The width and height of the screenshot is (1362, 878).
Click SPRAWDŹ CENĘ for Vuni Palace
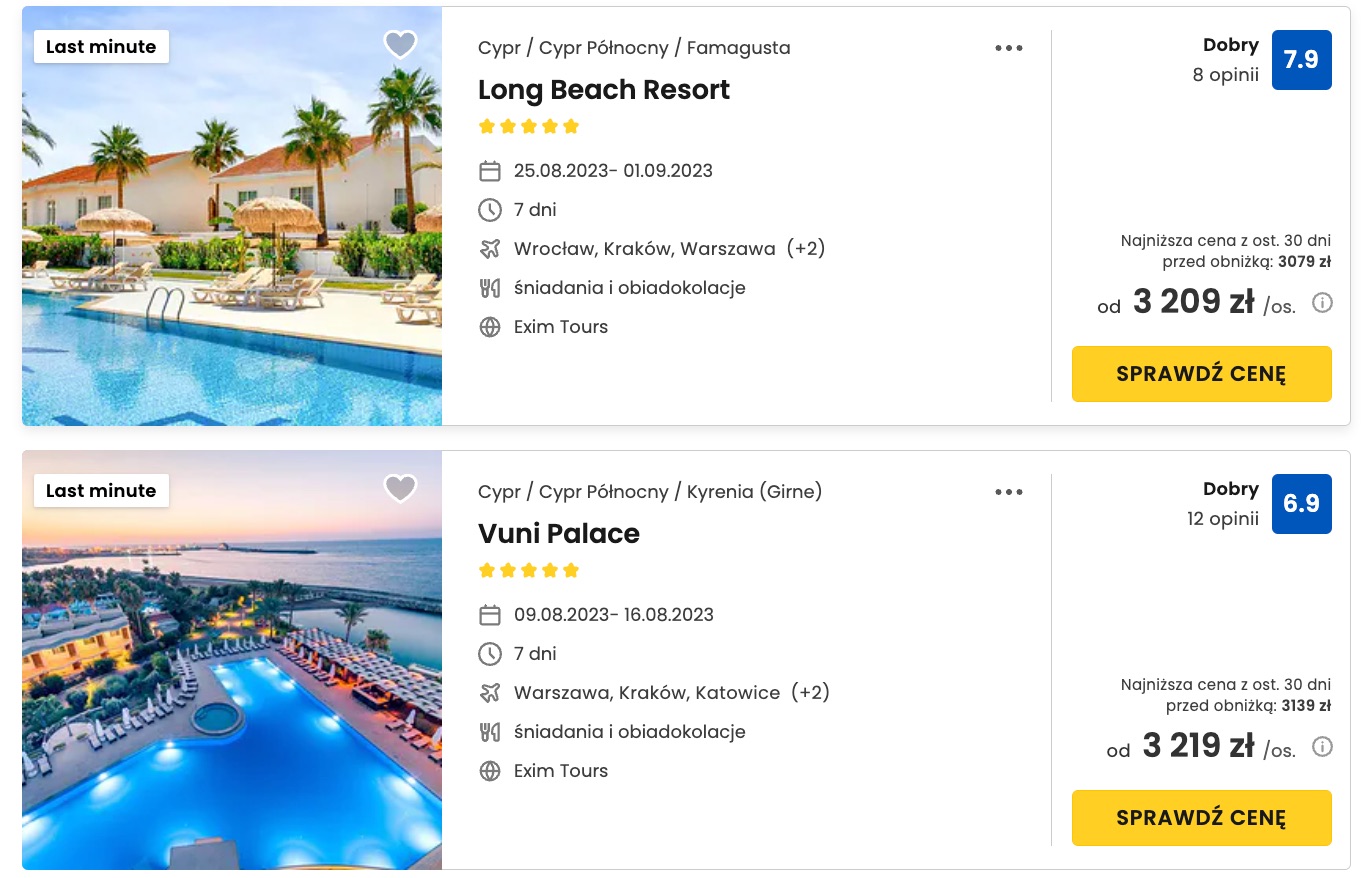[1201, 818]
